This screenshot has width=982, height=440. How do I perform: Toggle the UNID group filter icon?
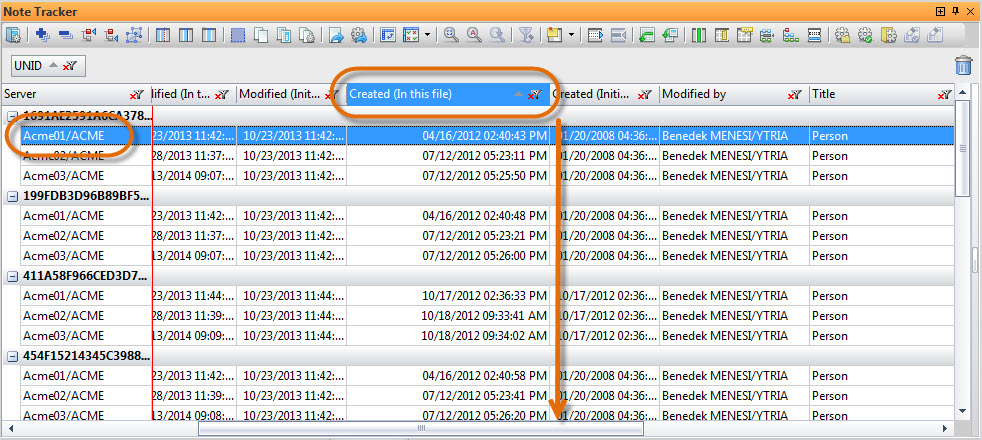(x=68, y=66)
